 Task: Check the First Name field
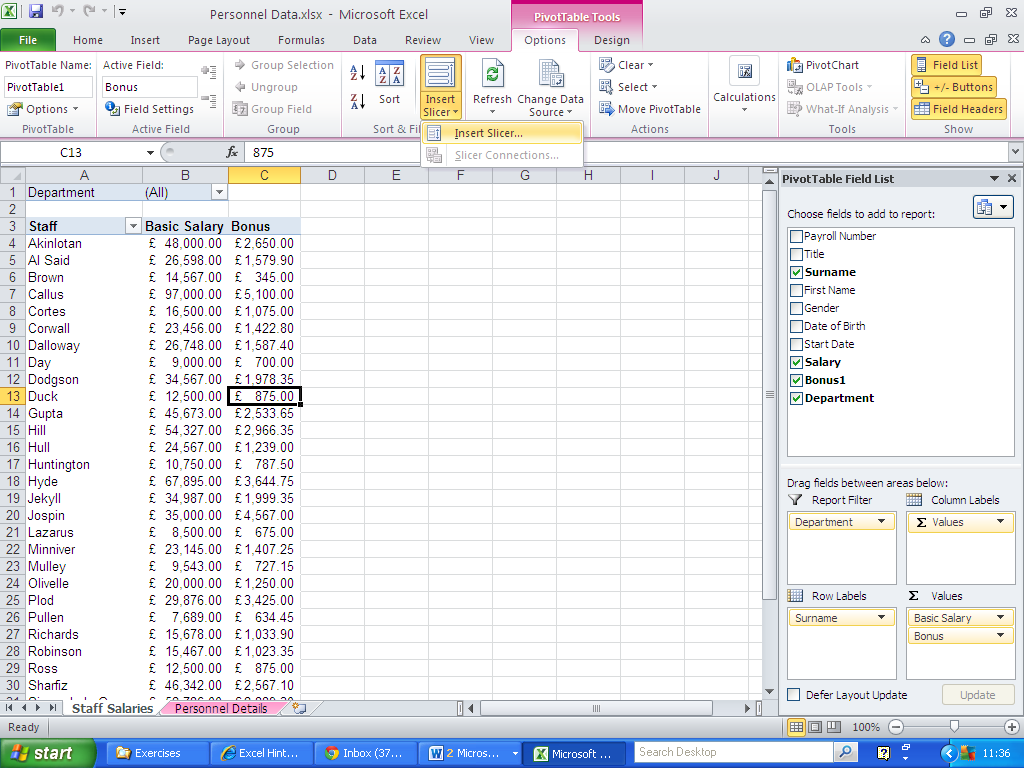coord(796,290)
